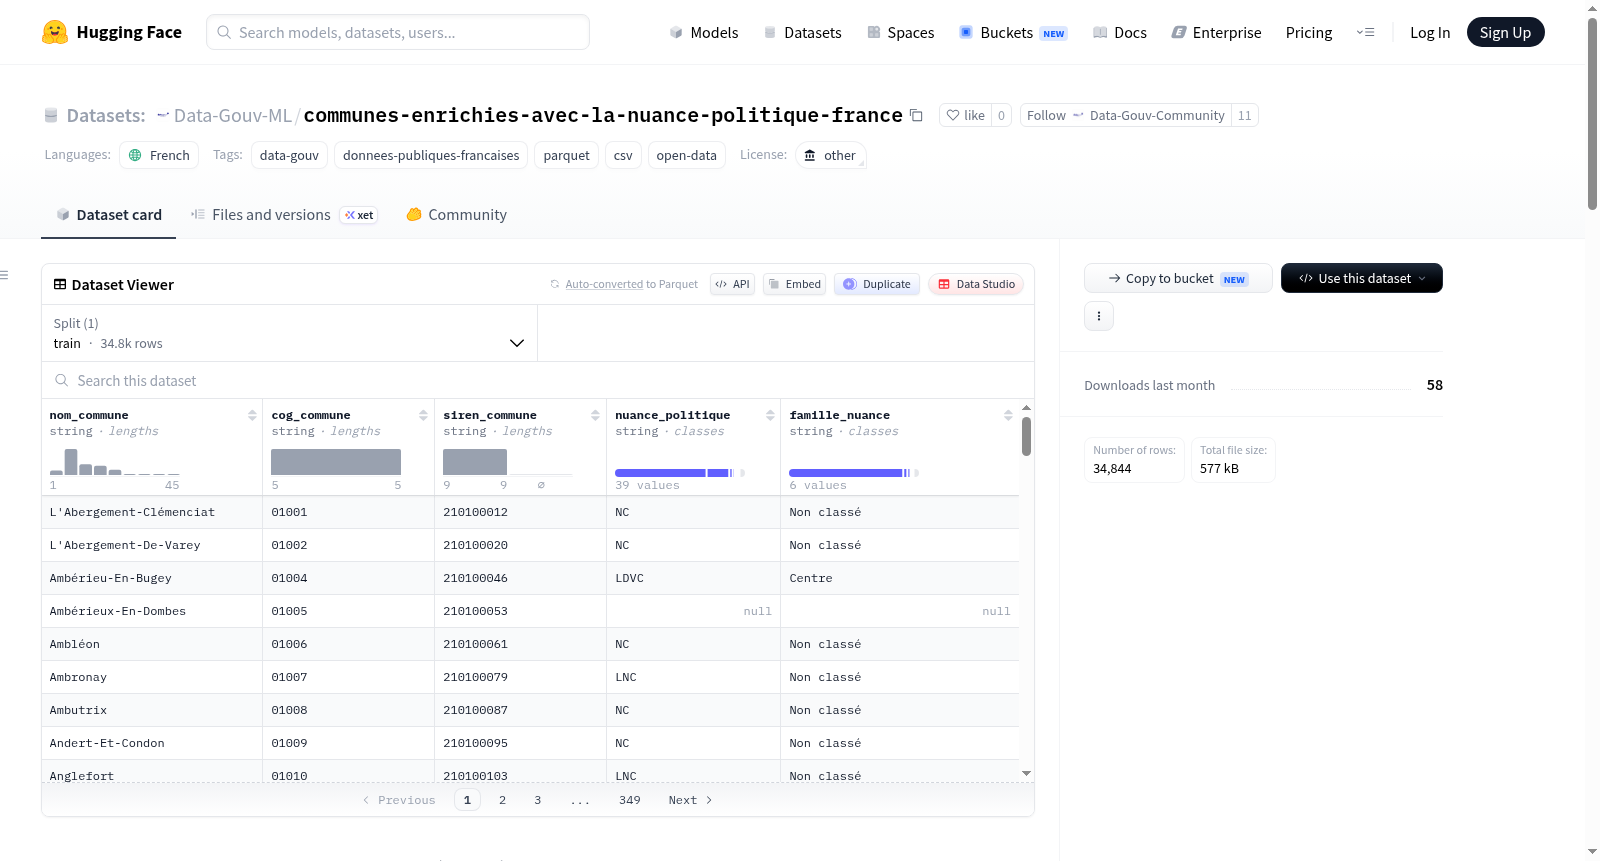Image resolution: width=1600 pixels, height=861 pixels.
Task: Click Copy to bucket button
Action: click(1178, 278)
